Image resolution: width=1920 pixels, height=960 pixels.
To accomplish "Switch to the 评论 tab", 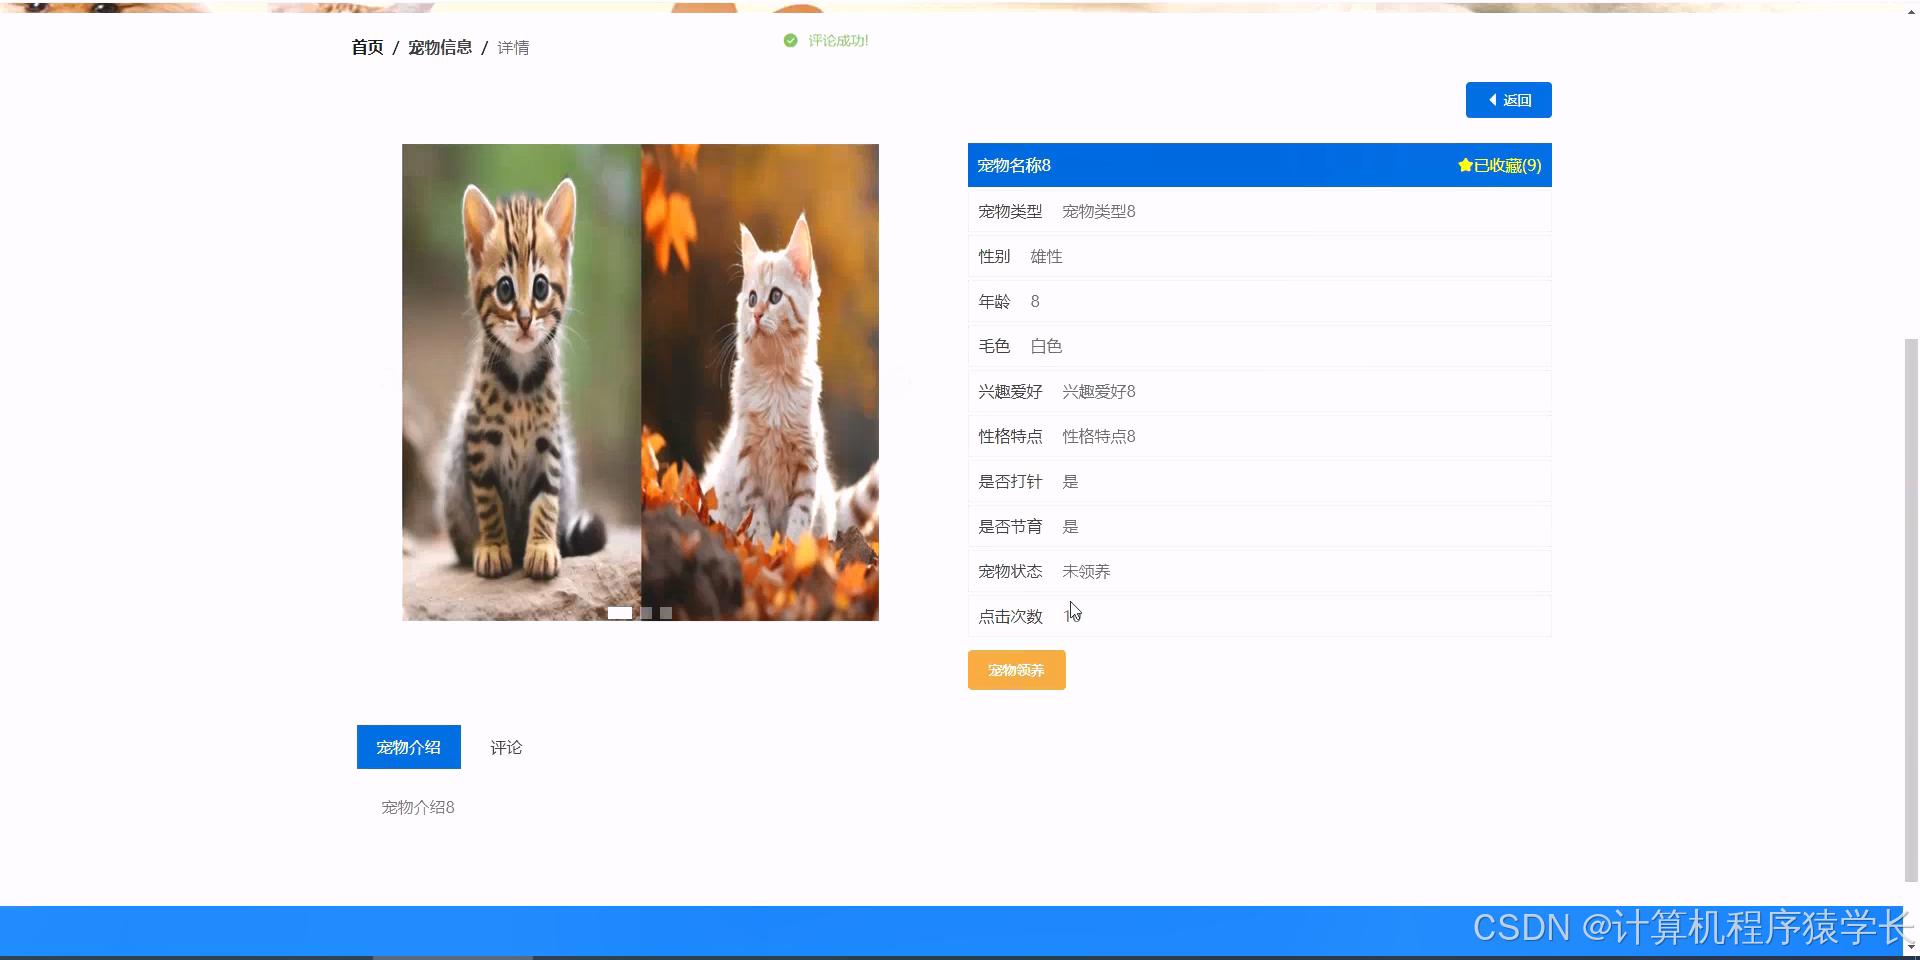I will 506,747.
